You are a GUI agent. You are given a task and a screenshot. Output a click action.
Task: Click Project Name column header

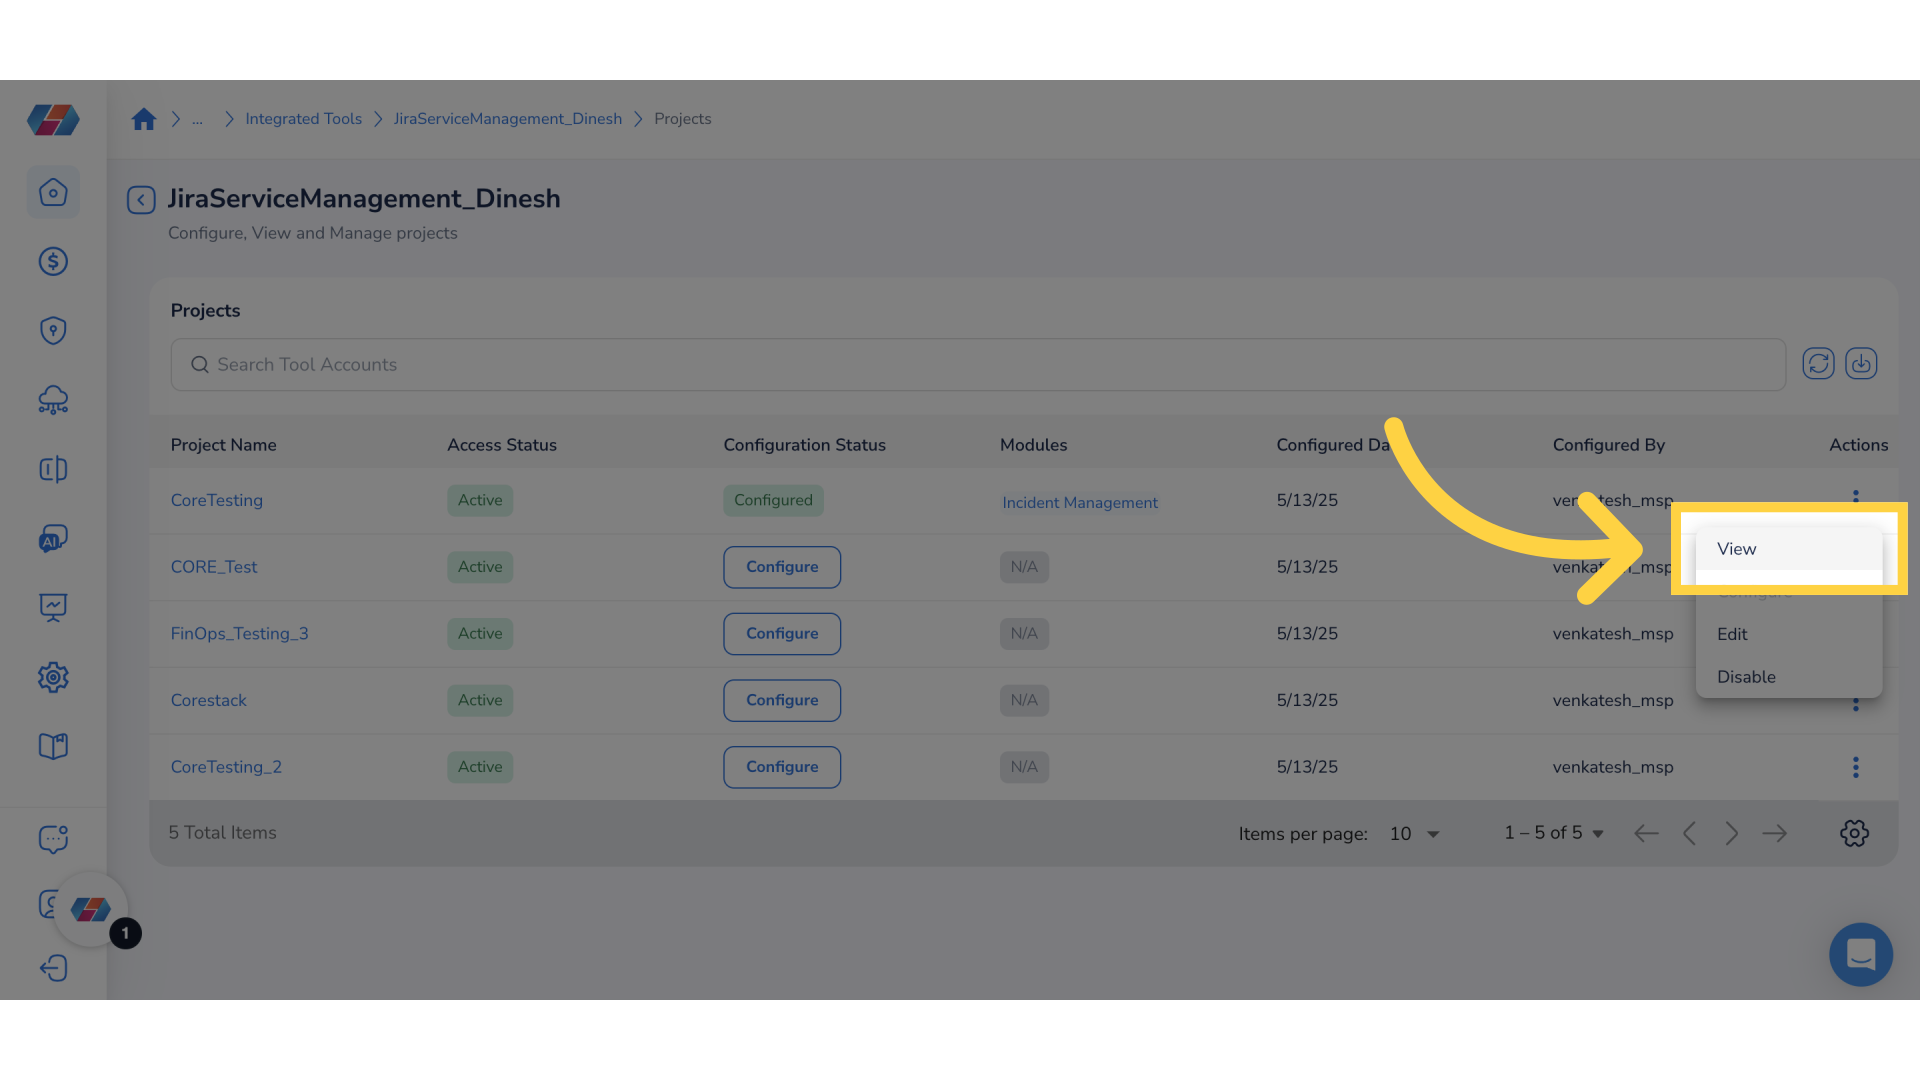coord(223,445)
